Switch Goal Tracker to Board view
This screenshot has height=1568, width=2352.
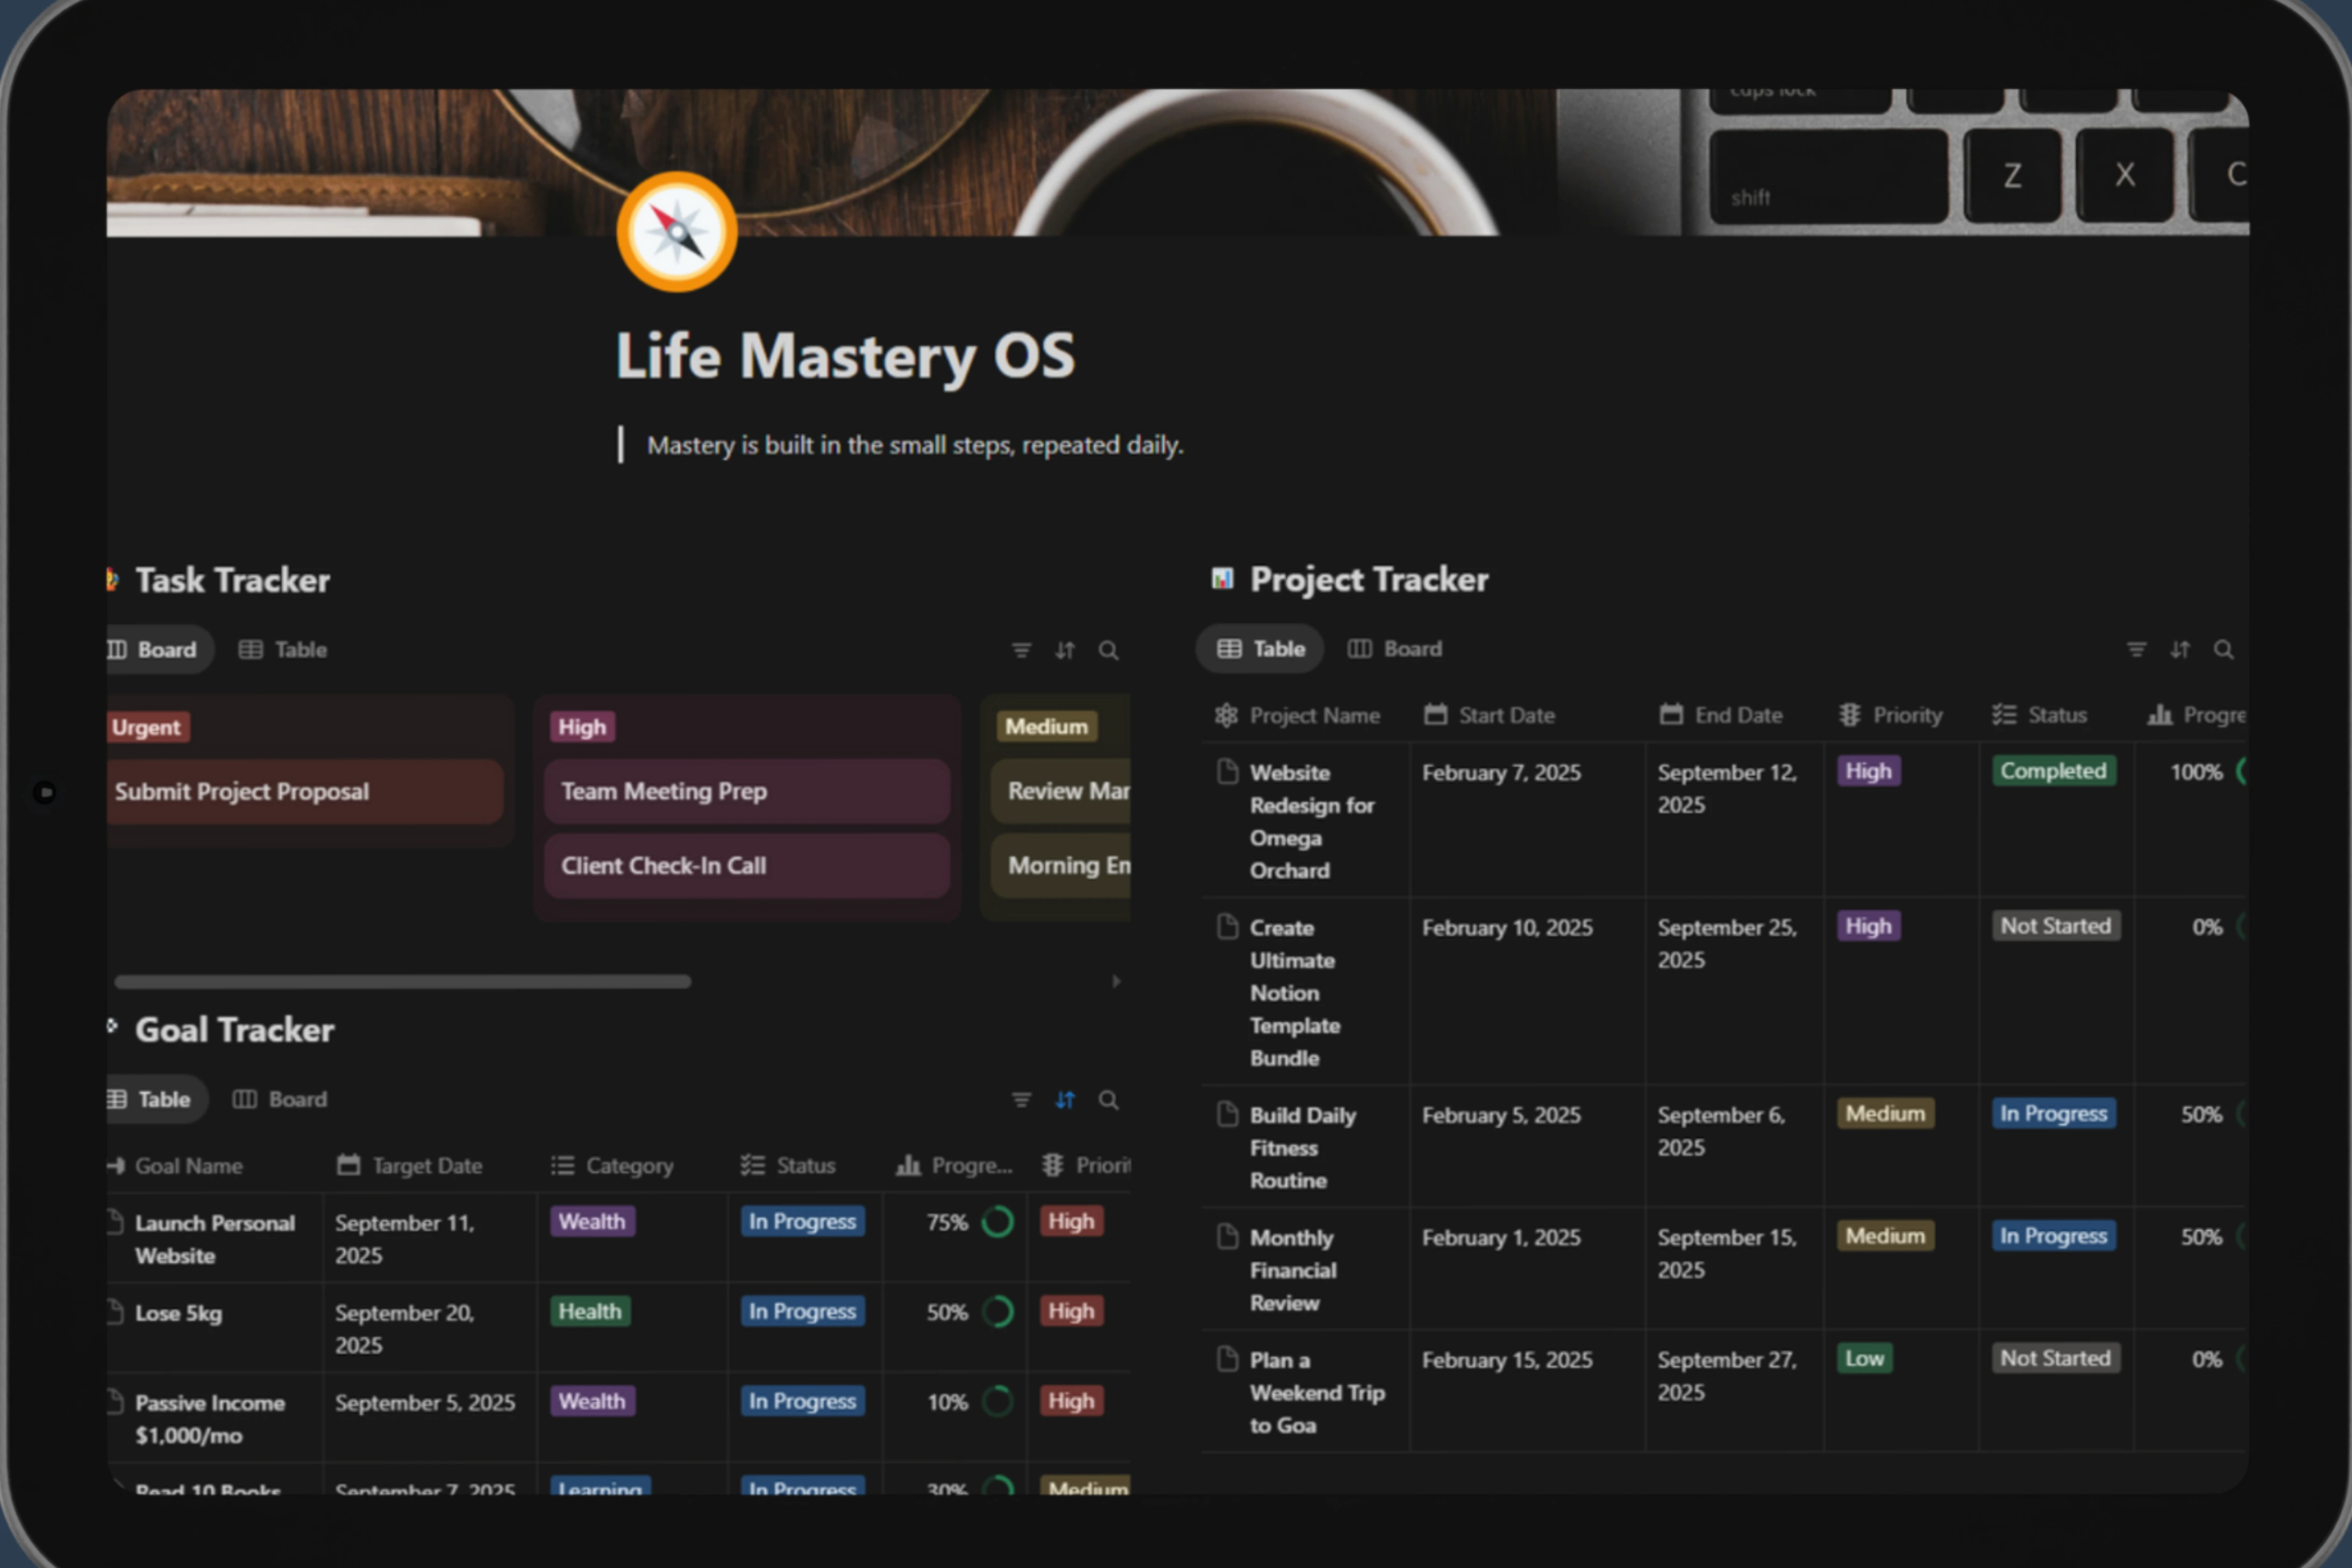pyautogui.click(x=280, y=1100)
